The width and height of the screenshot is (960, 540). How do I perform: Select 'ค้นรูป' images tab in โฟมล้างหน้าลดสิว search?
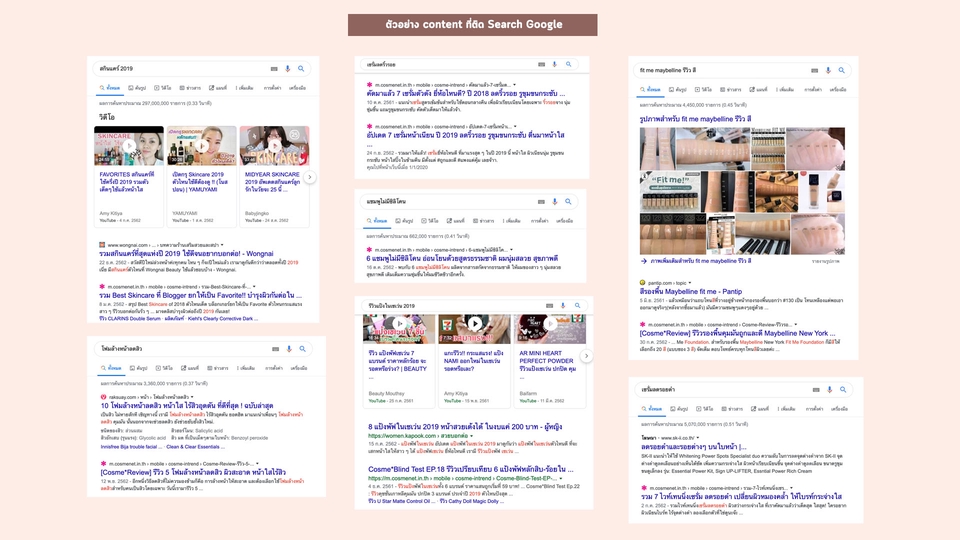point(139,368)
